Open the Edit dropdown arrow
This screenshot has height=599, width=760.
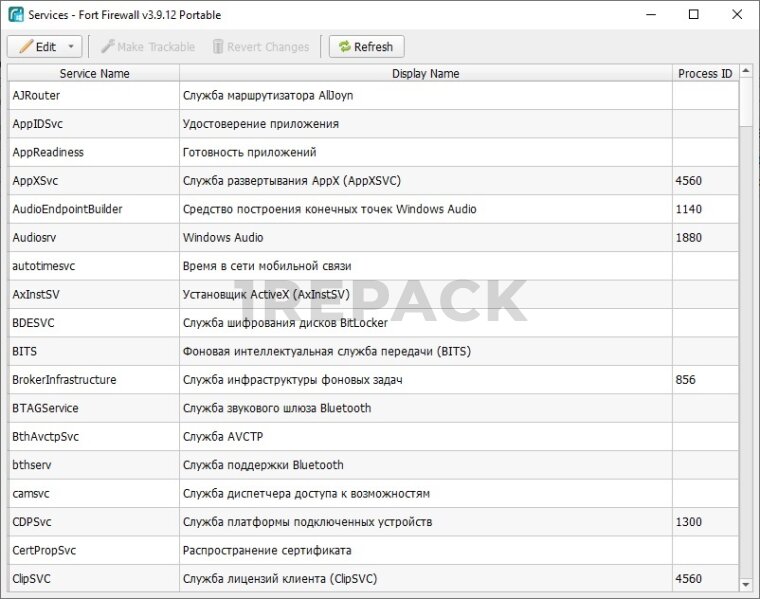point(71,47)
